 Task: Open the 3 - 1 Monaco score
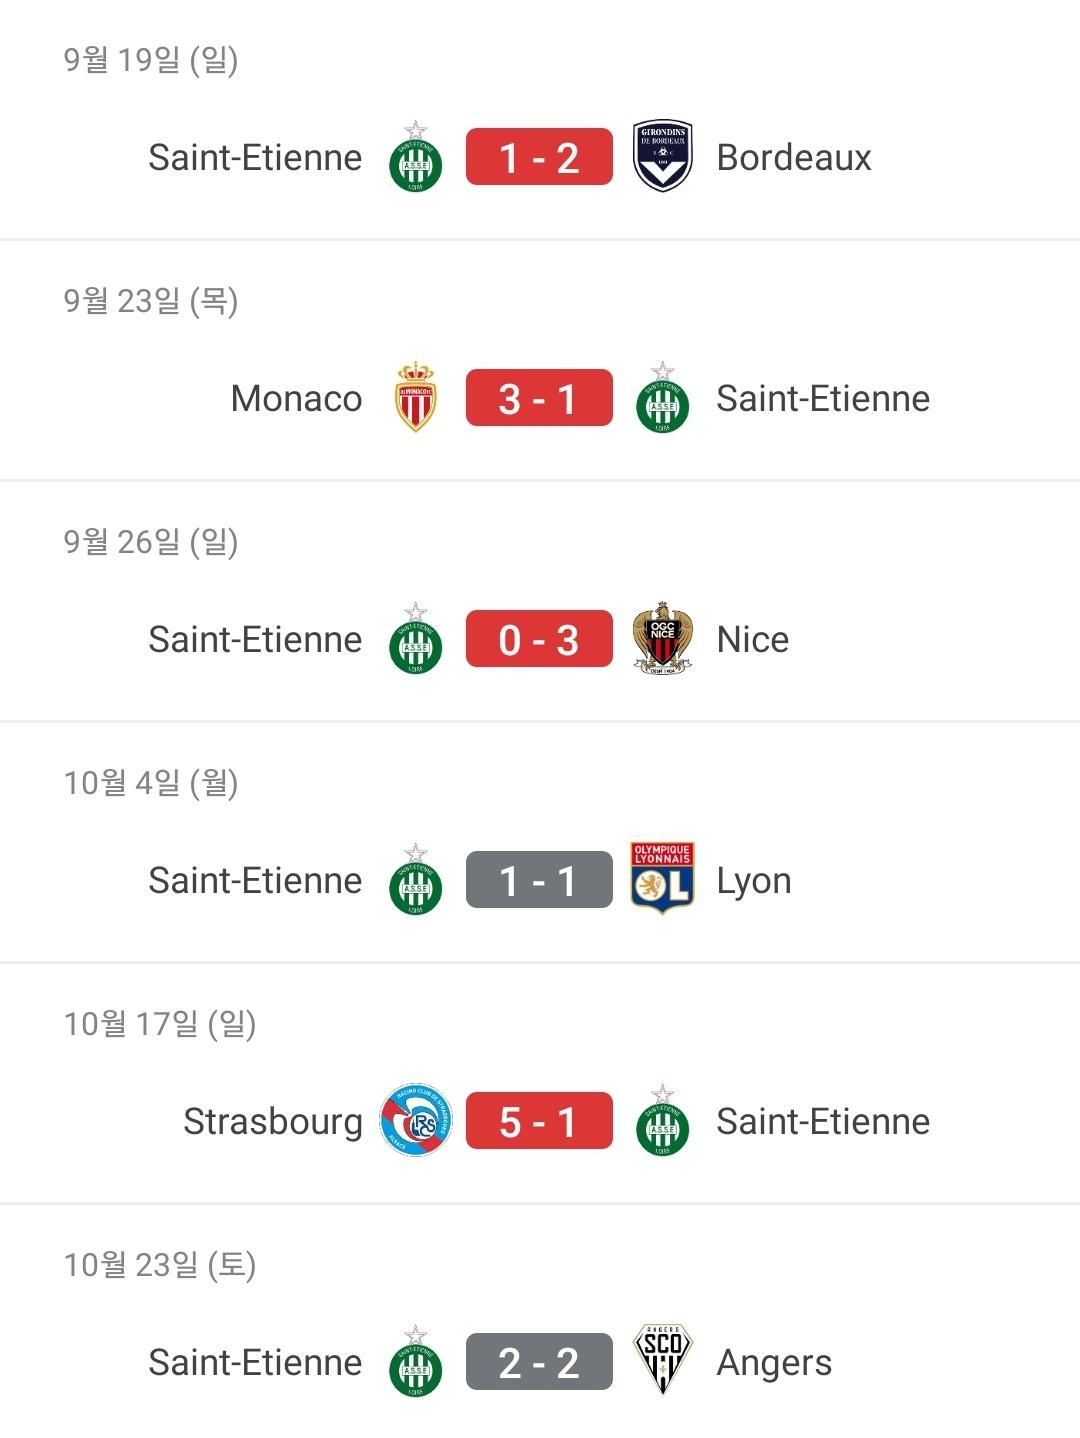point(539,398)
